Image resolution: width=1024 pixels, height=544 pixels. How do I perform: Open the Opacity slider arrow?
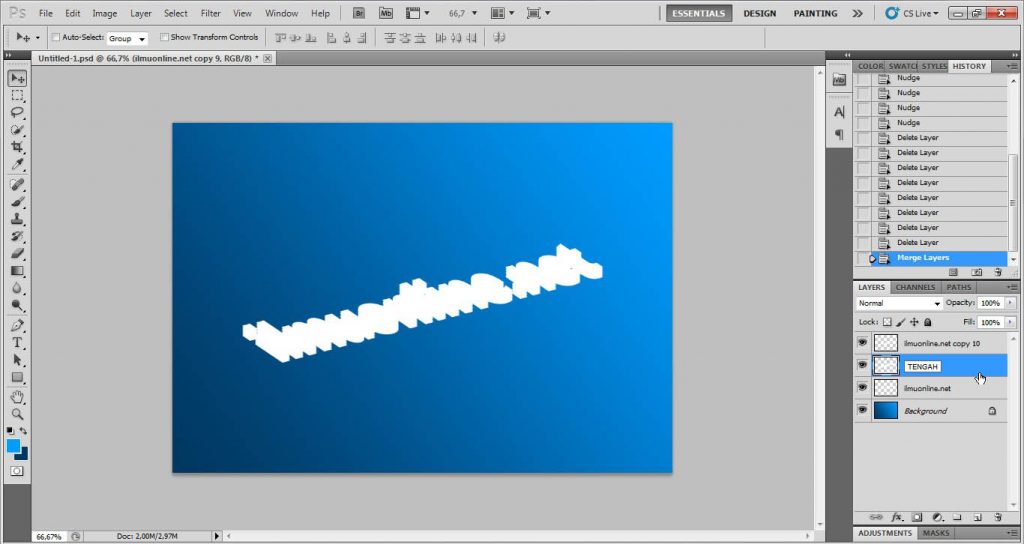point(1010,303)
